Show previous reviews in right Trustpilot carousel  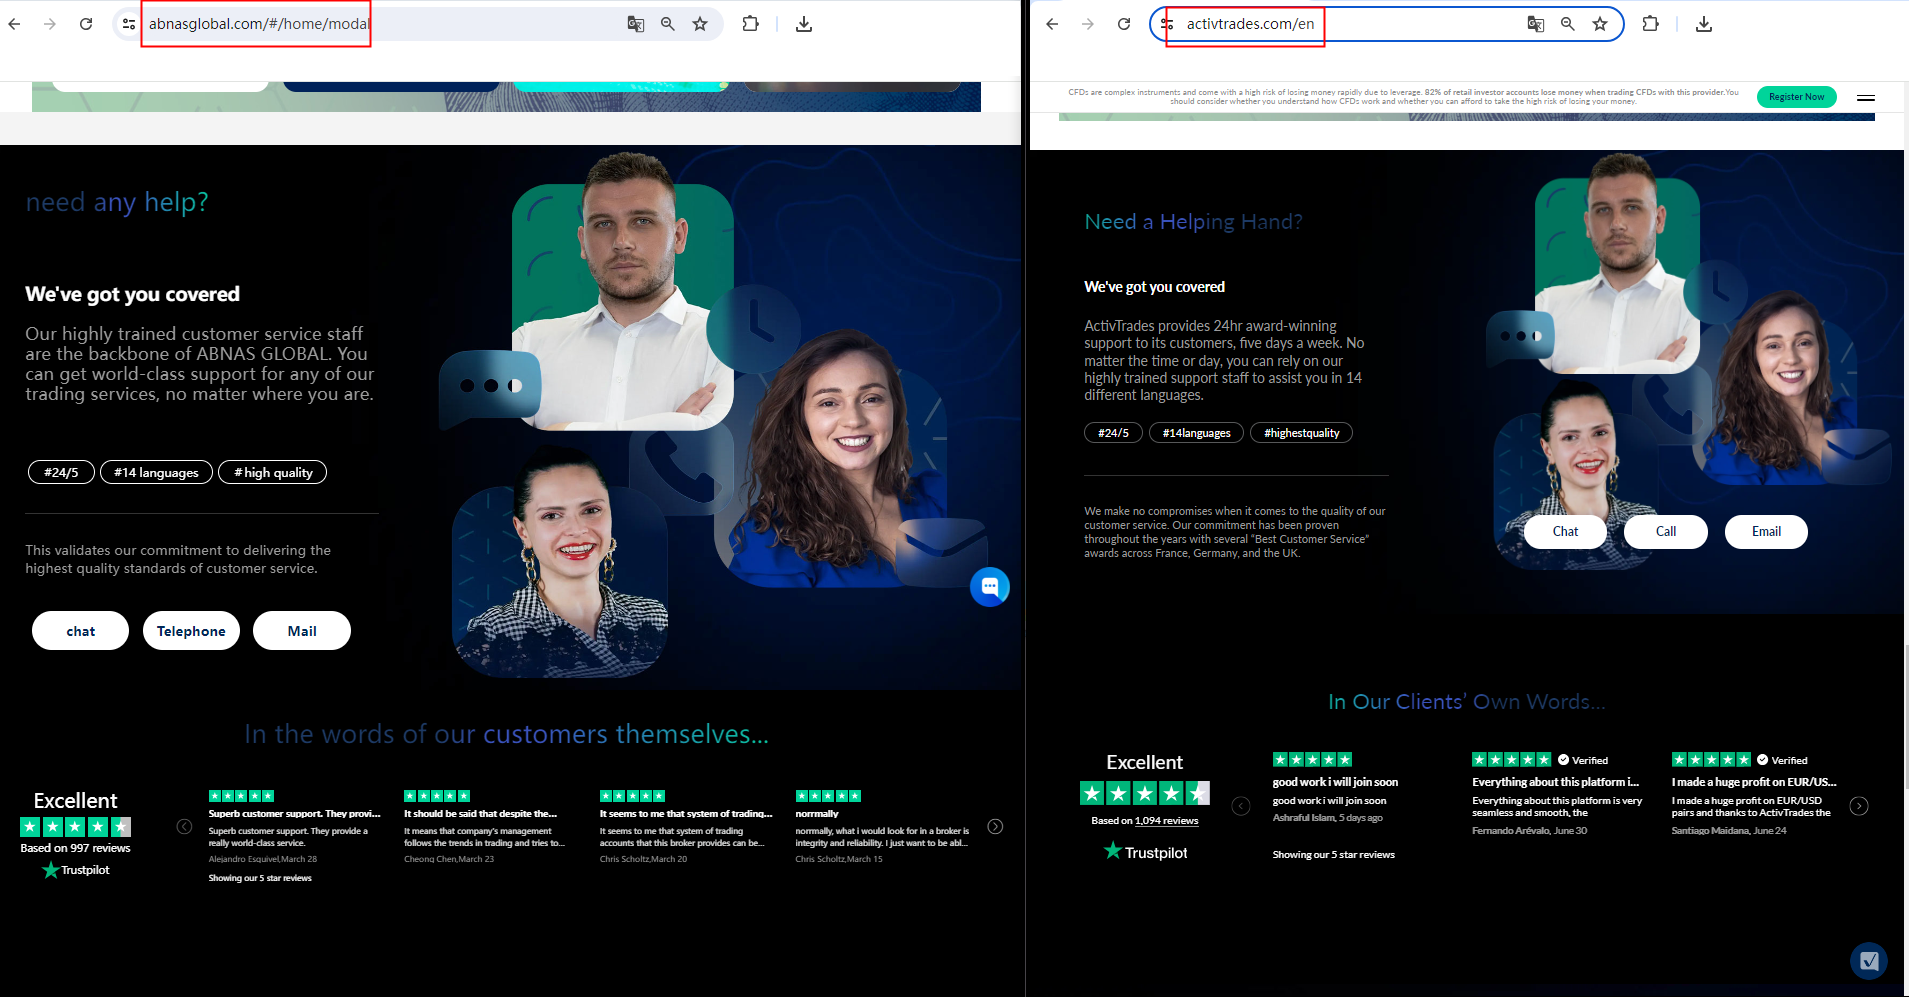click(1241, 806)
